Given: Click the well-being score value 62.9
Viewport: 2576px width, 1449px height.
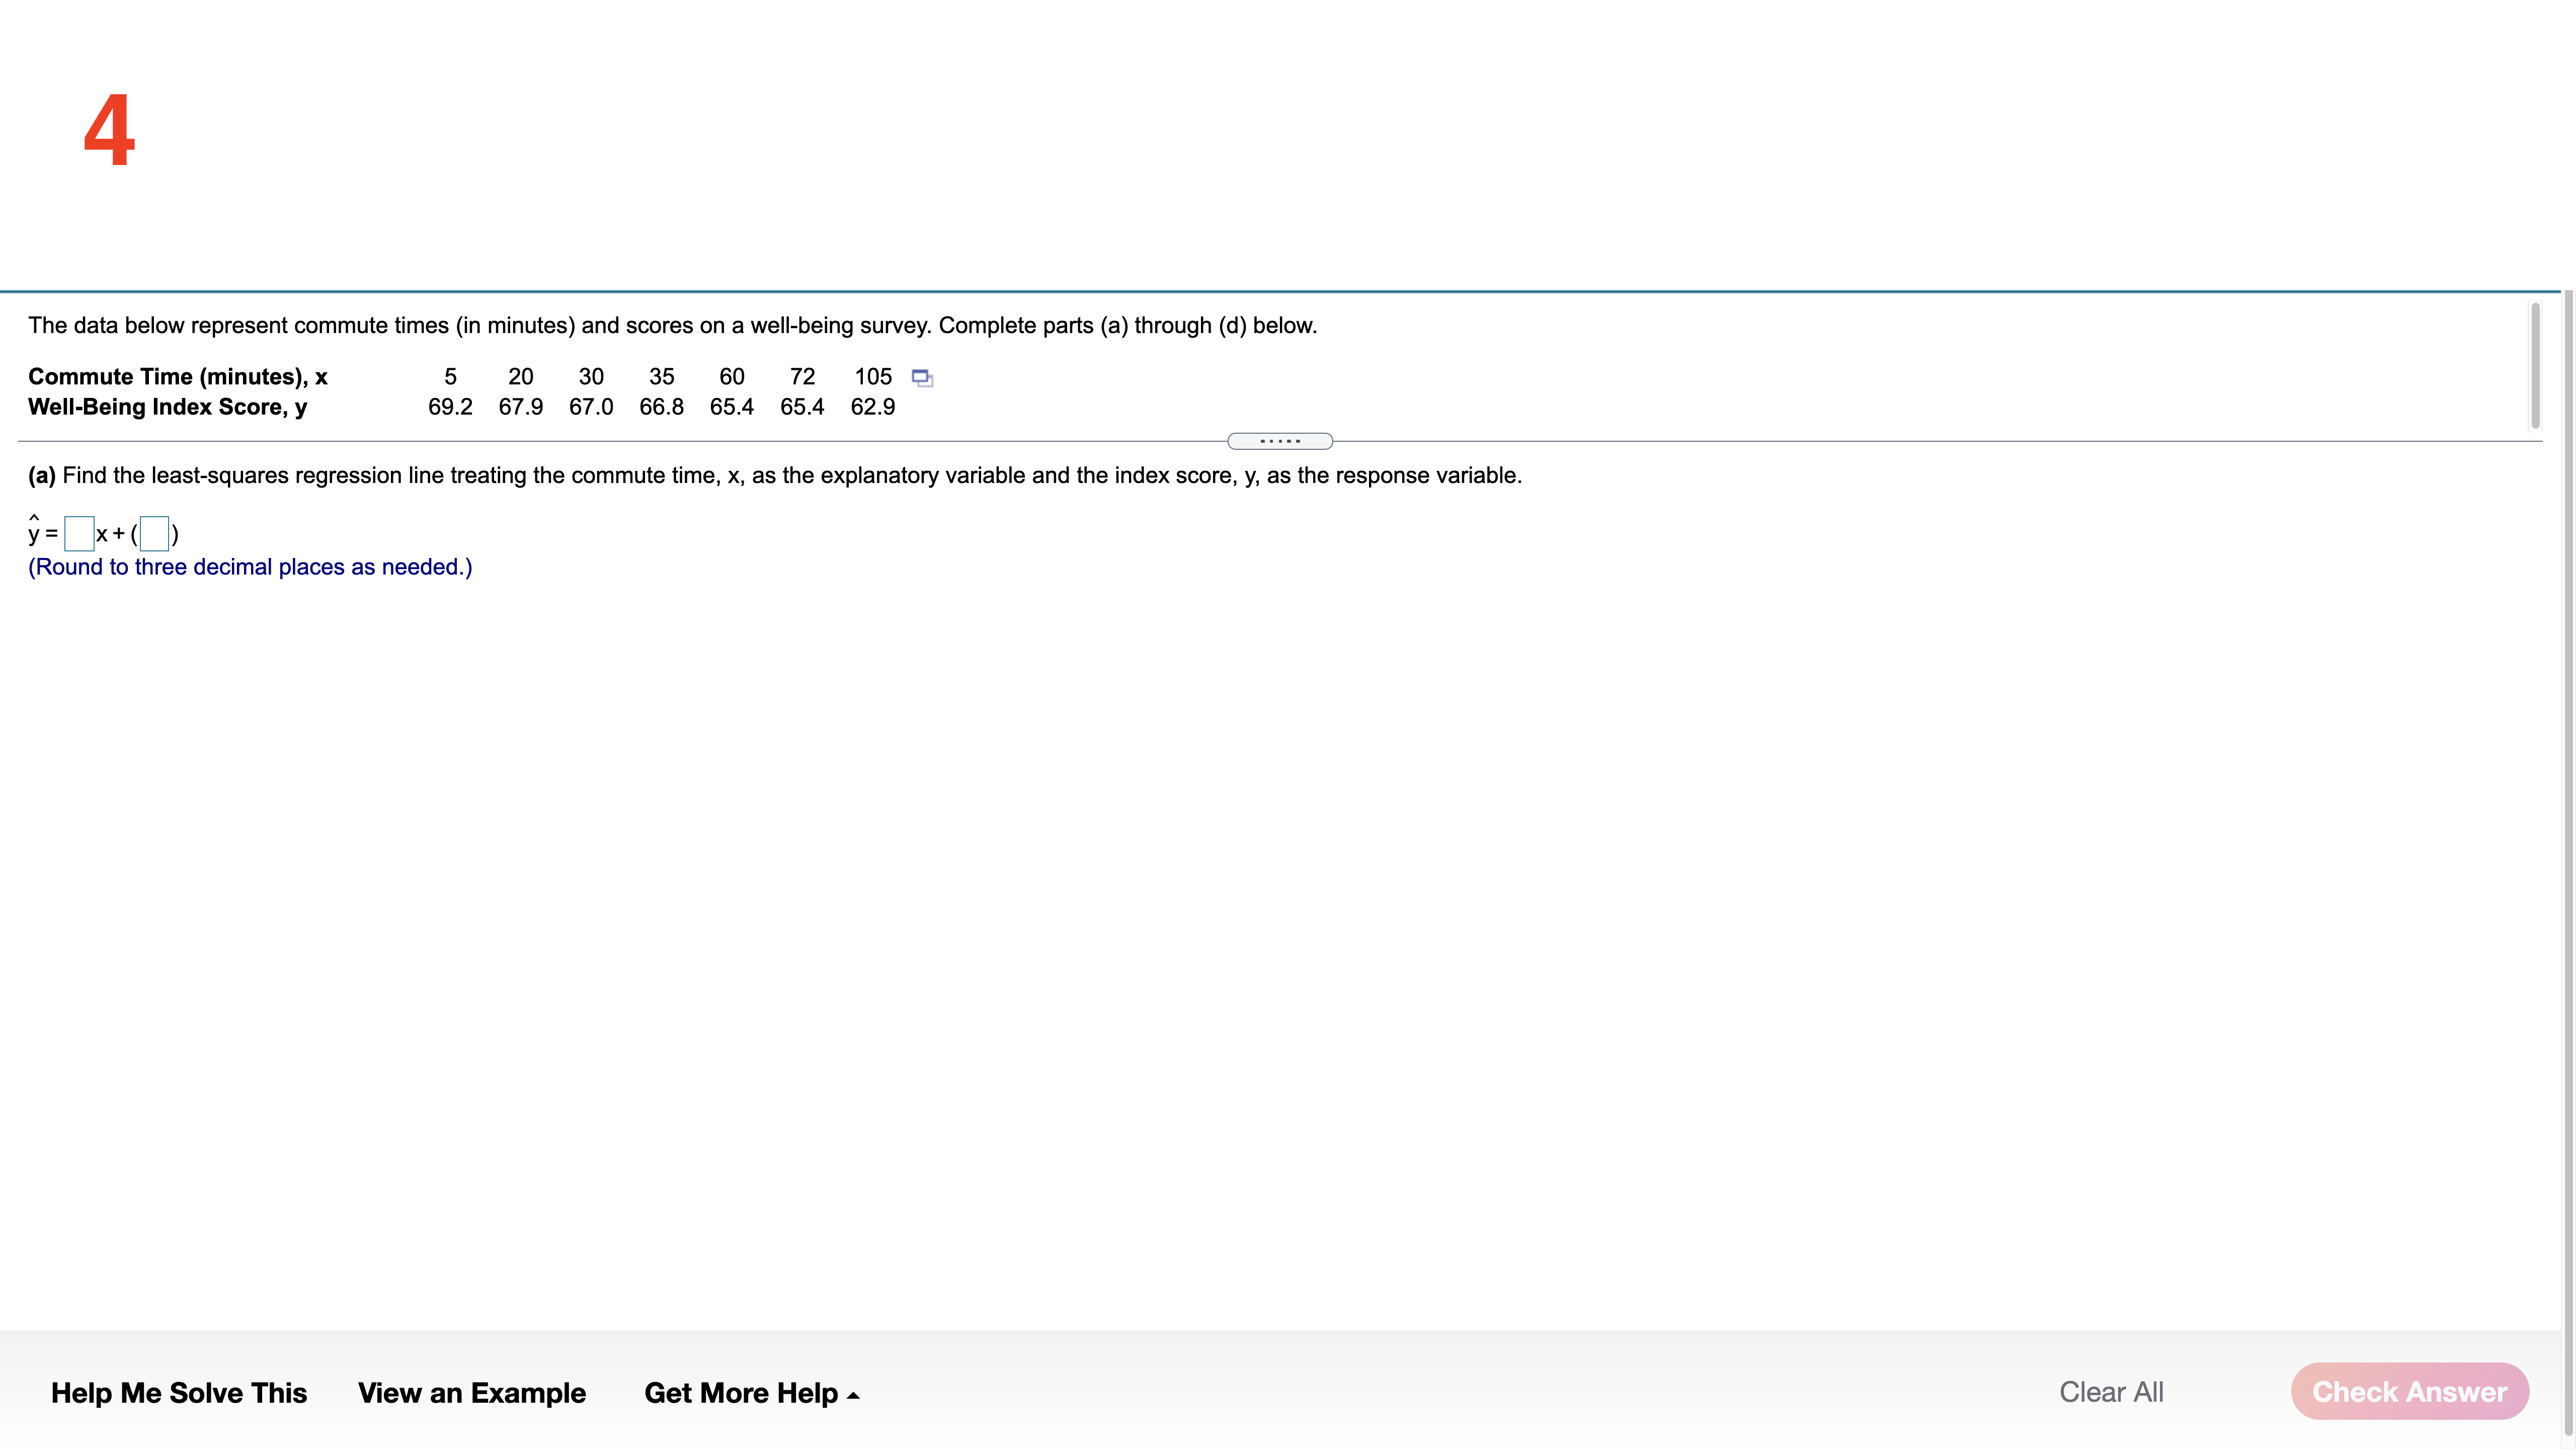Looking at the screenshot, I should (x=872, y=407).
